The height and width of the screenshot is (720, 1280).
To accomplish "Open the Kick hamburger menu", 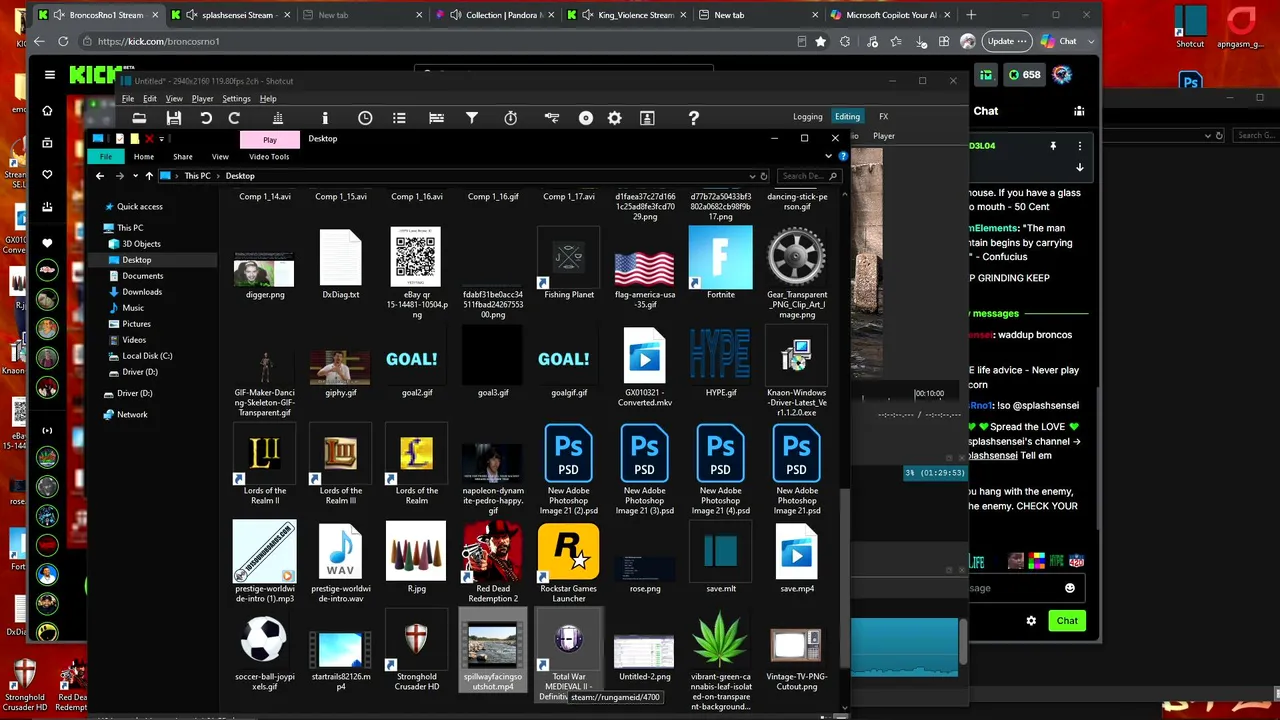I will click(49, 75).
